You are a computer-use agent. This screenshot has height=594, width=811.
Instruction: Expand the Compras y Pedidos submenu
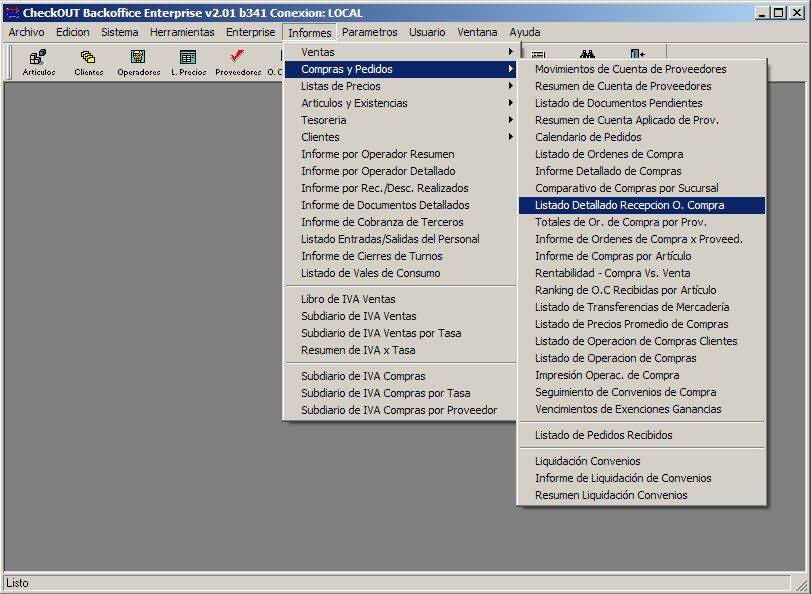point(400,69)
